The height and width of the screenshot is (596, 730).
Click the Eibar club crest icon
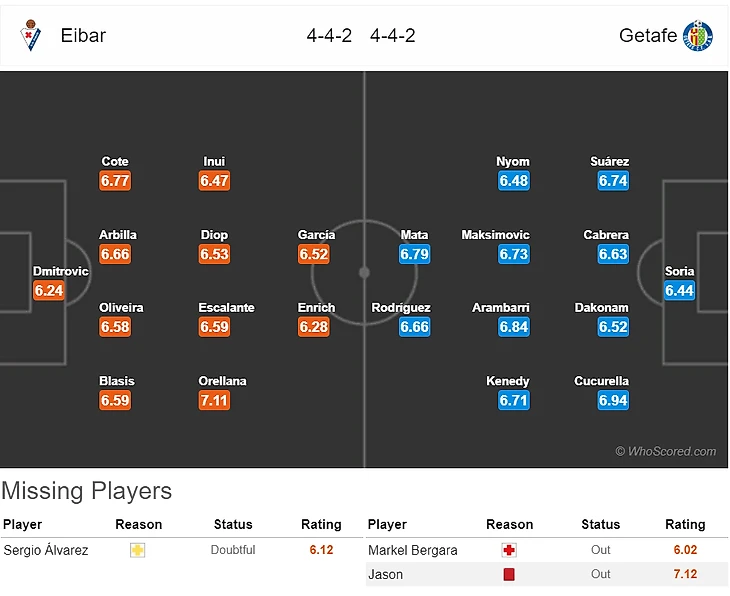pyautogui.click(x=31, y=36)
